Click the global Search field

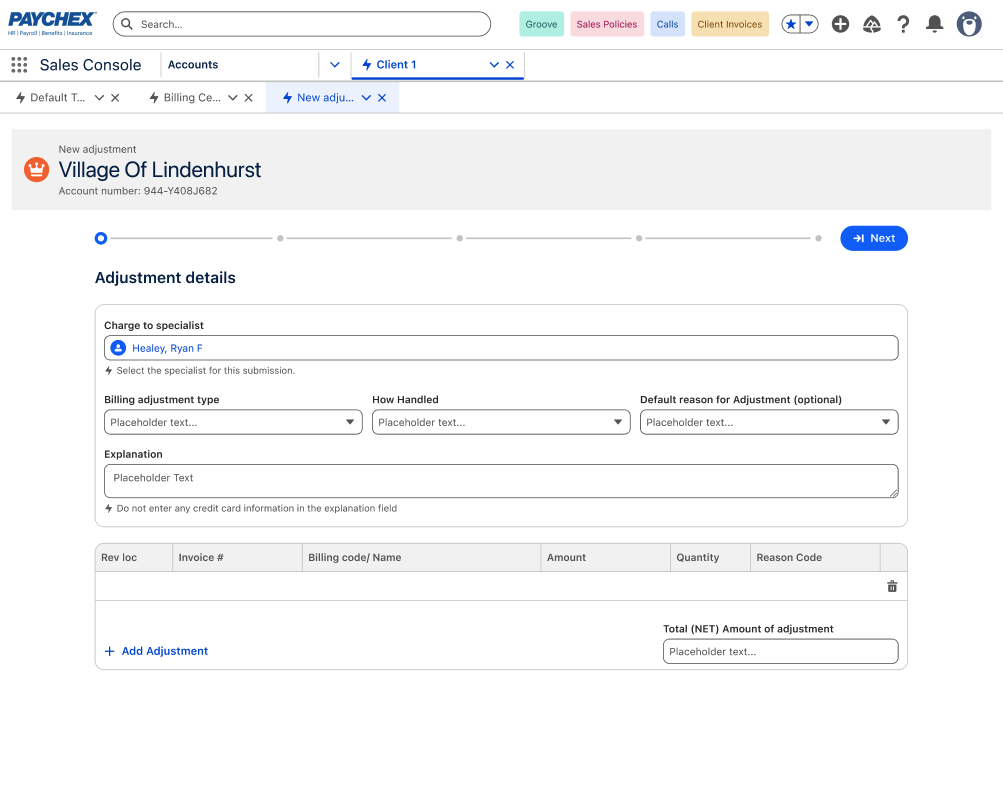click(302, 24)
